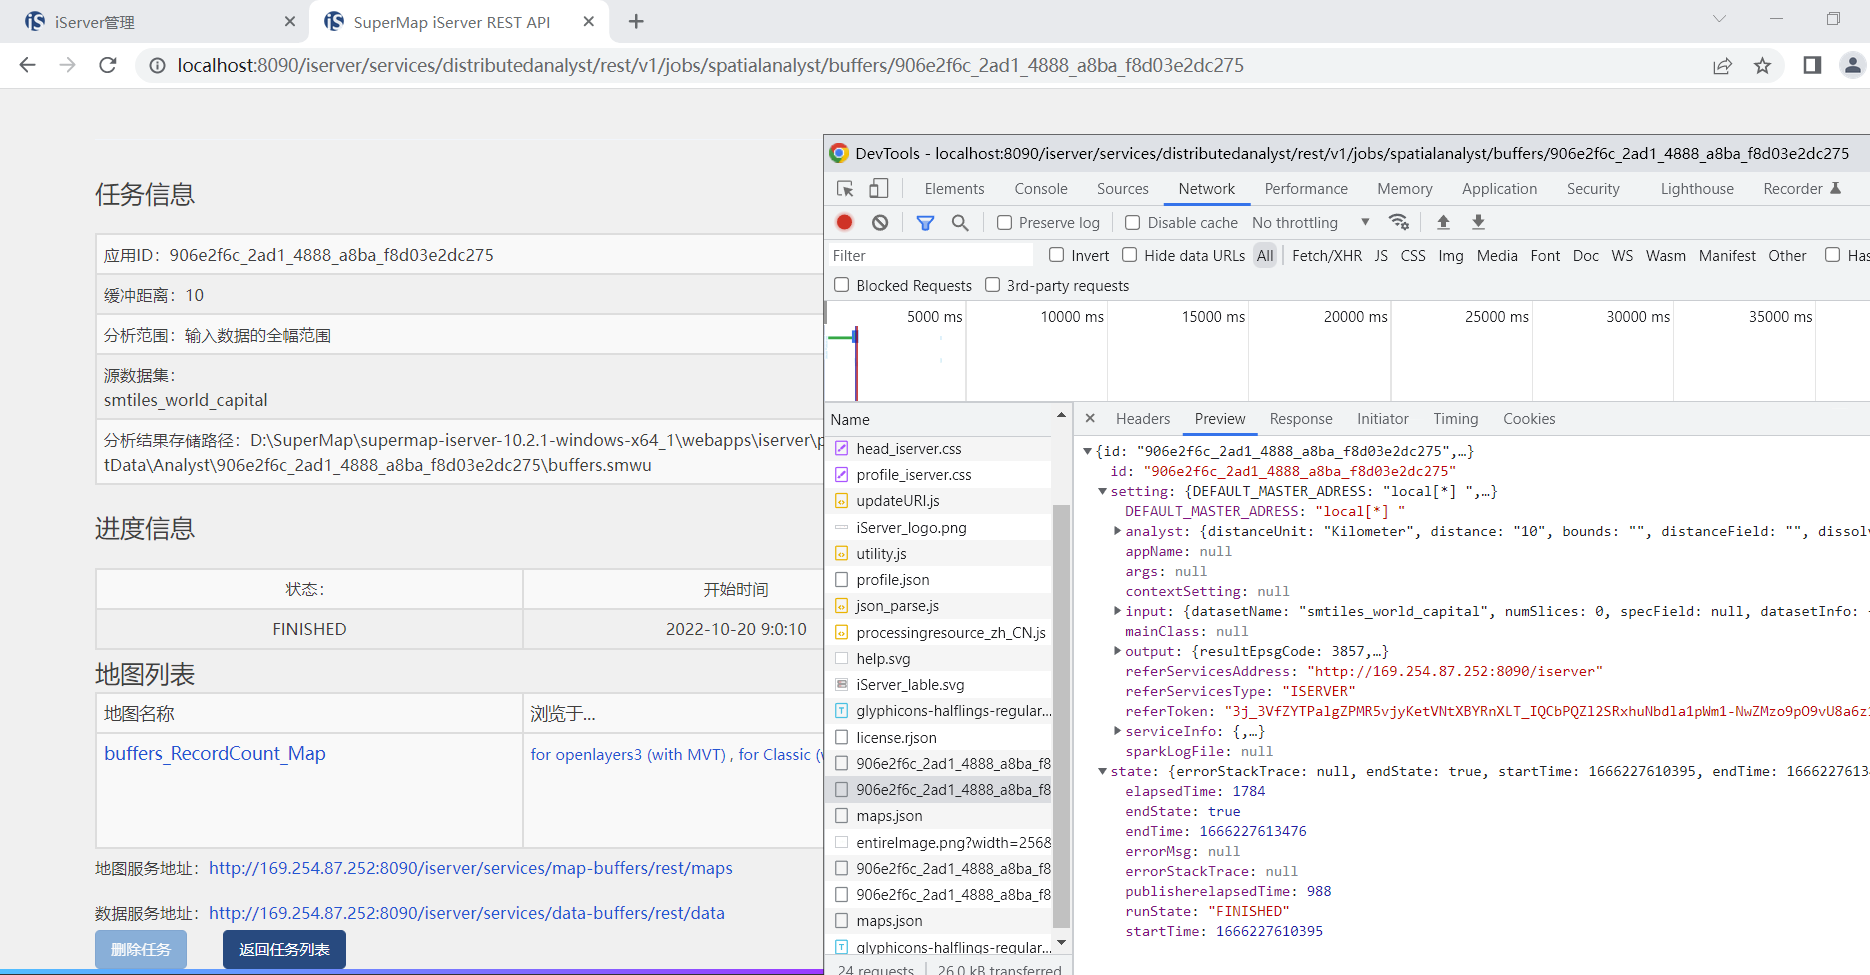Click the import HAR upload icon

(1443, 222)
